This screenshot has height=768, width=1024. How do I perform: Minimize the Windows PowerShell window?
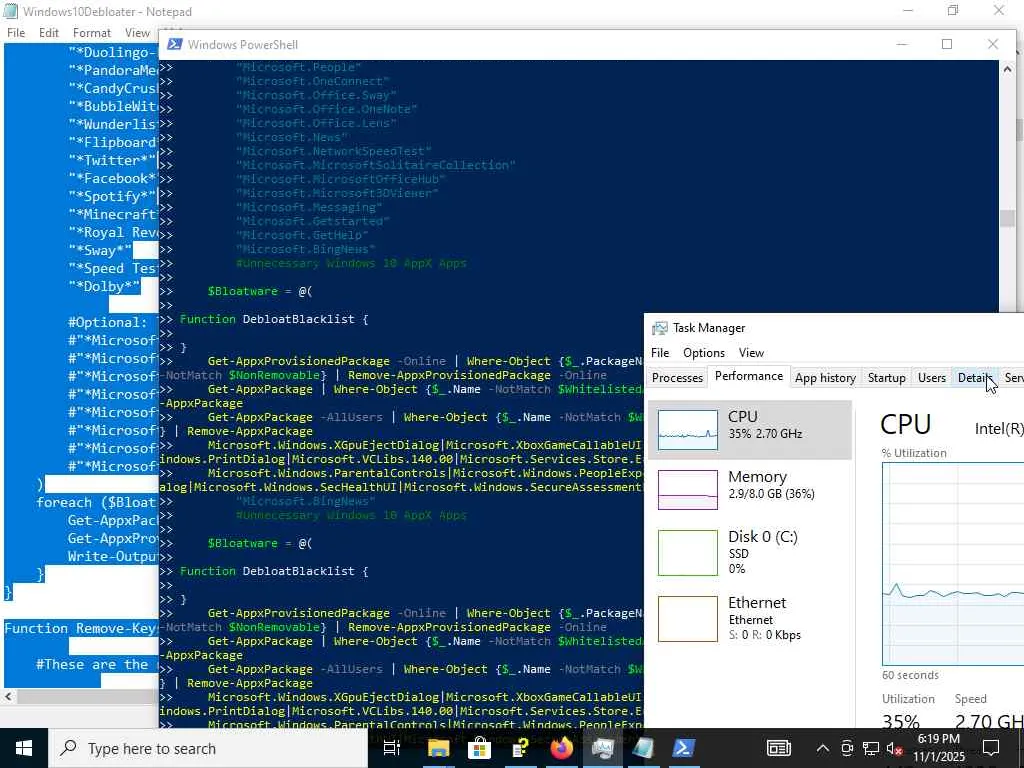902,44
